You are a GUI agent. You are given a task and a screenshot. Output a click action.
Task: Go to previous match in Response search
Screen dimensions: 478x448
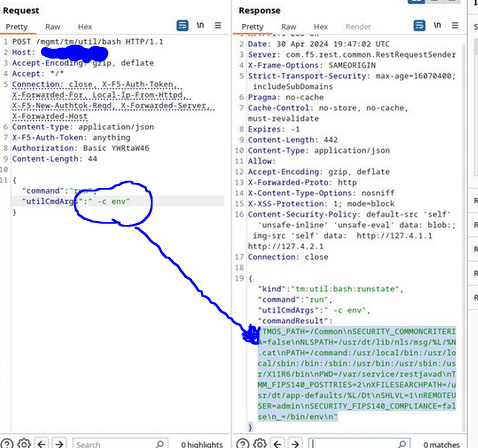click(x=277, y=444)
